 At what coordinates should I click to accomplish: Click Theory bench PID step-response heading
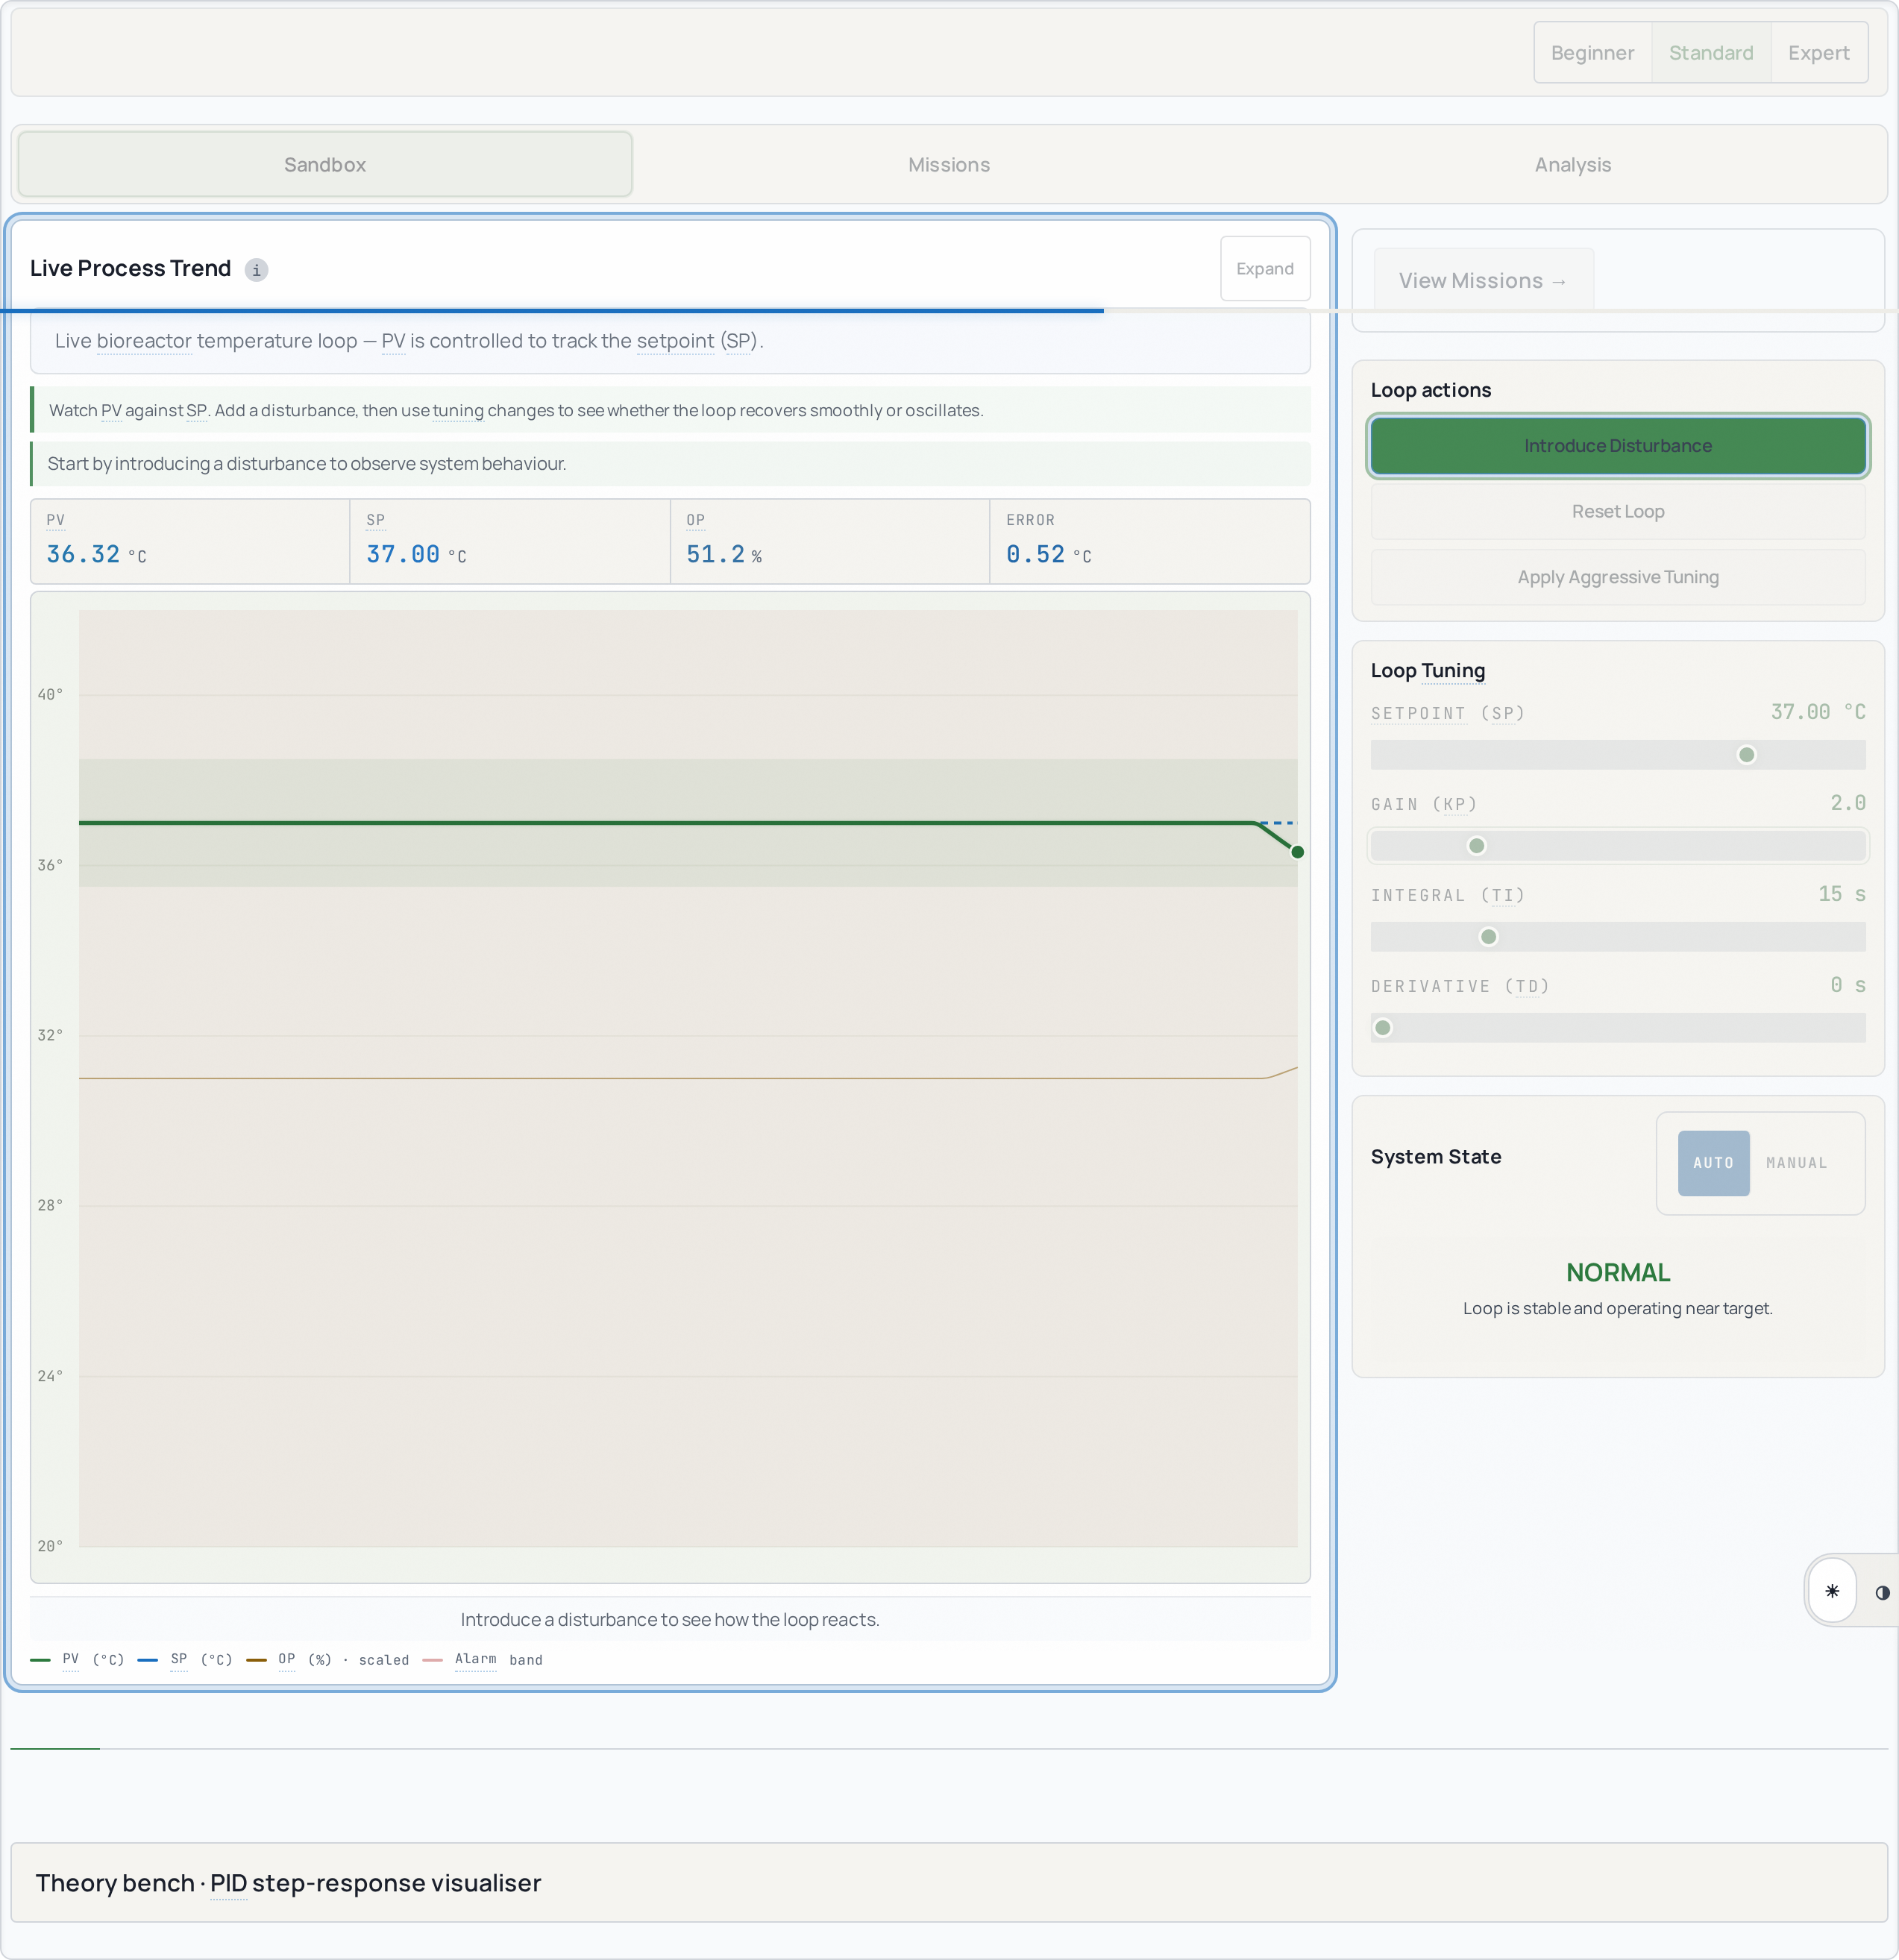tap(288, 1884)
